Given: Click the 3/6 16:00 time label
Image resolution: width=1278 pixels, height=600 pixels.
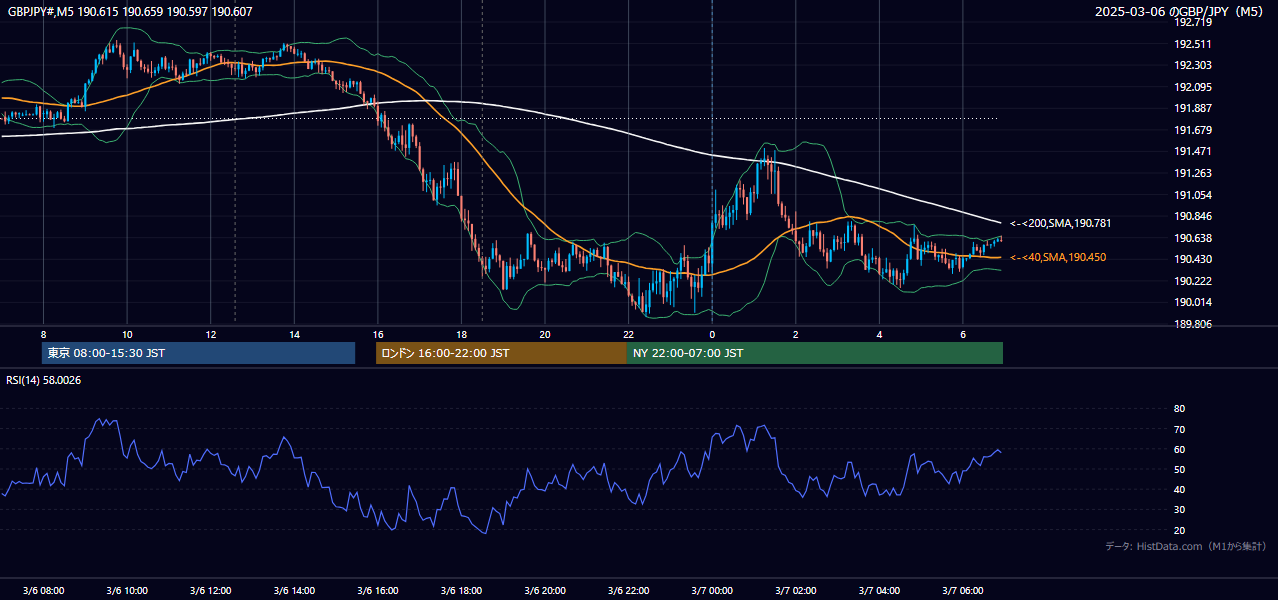Looking at the screenshot, I should click(x=377, y=590).
